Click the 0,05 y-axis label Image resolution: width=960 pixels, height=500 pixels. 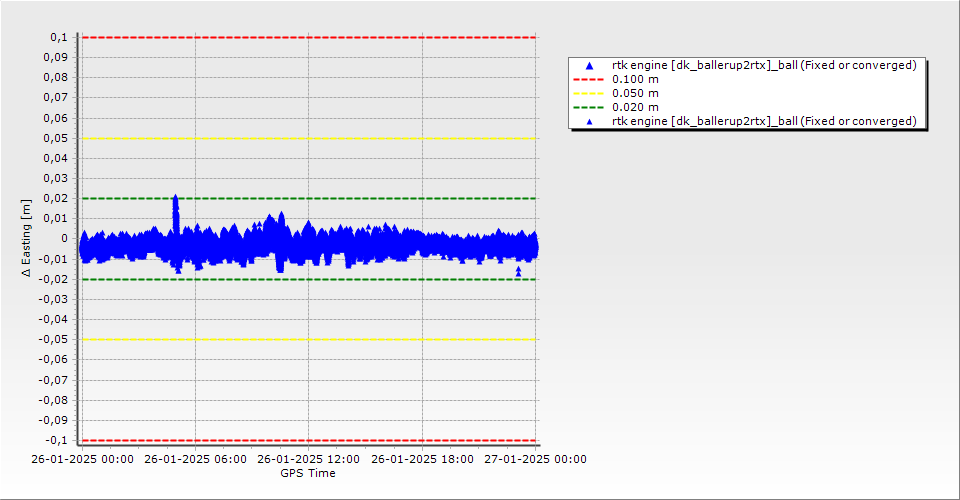point(56,138)
